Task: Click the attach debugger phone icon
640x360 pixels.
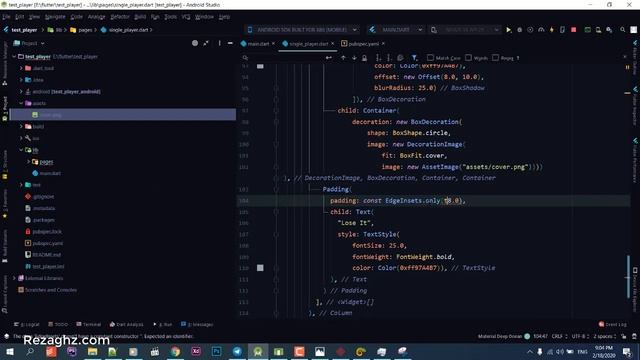Action: coord(562,30)
